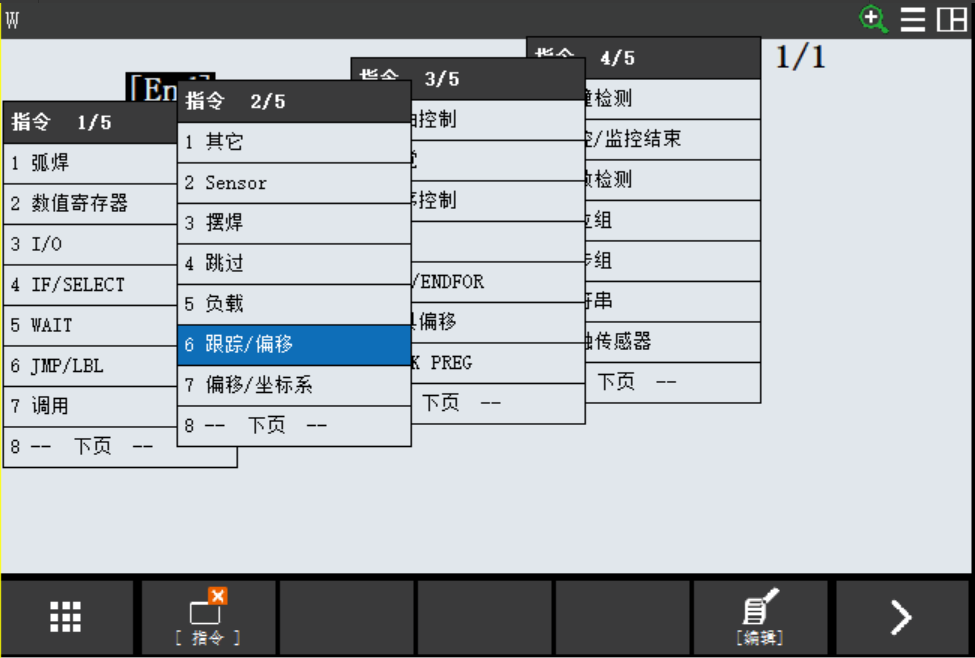The image size is (975, 658).
Task: Choose the IF/SELECT instruction
Action: [x=90, y=285]
